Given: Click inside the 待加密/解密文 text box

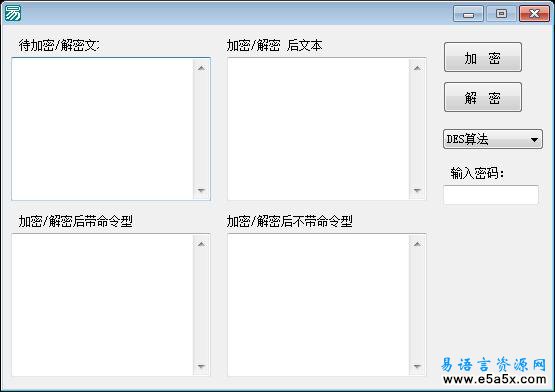Looking at the screenshot, I should coord(103,129).
